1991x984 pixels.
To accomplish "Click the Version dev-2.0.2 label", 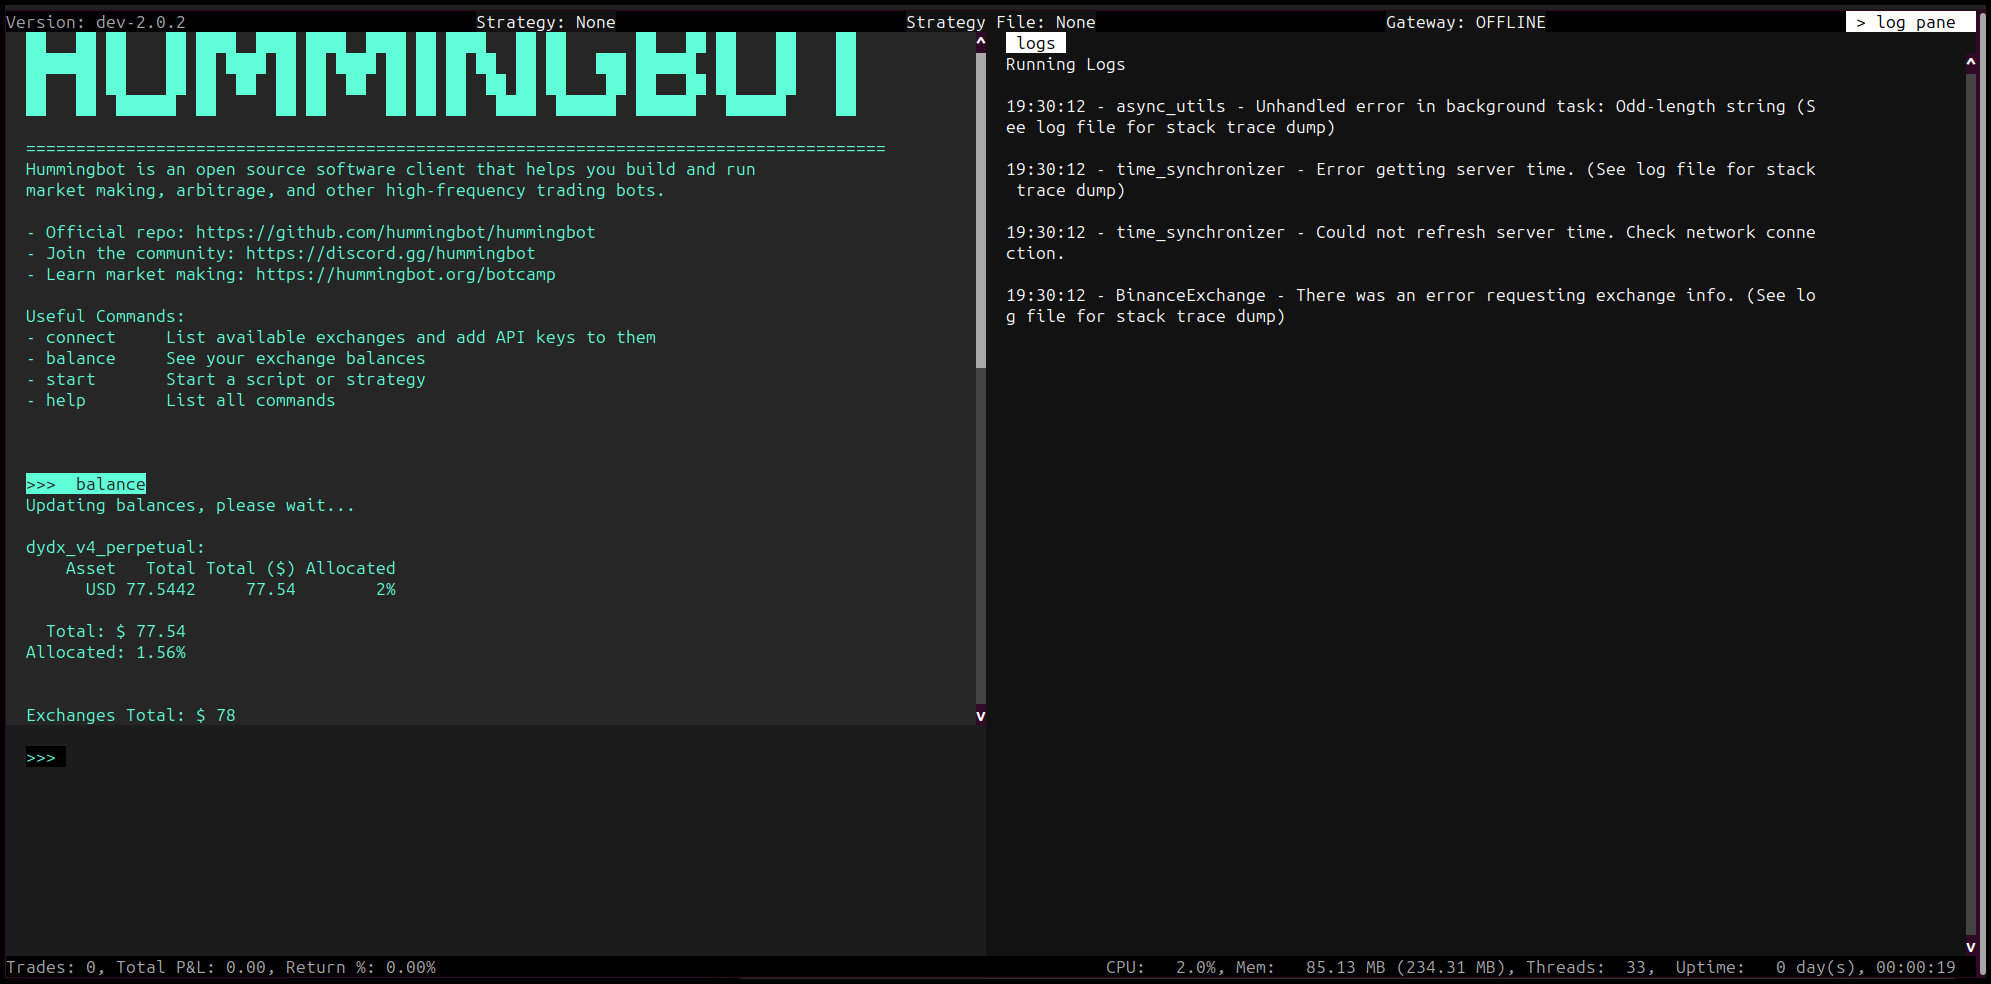I will [x=96, y=22].
